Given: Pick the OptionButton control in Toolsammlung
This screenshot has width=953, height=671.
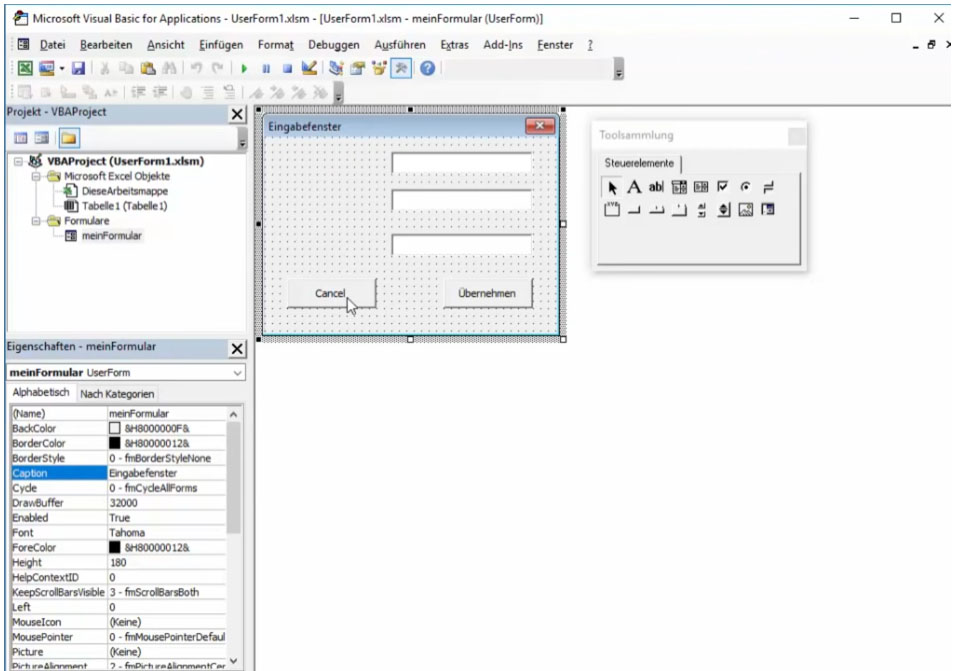Looking at the screenshot, I should [x=745, y=187].
